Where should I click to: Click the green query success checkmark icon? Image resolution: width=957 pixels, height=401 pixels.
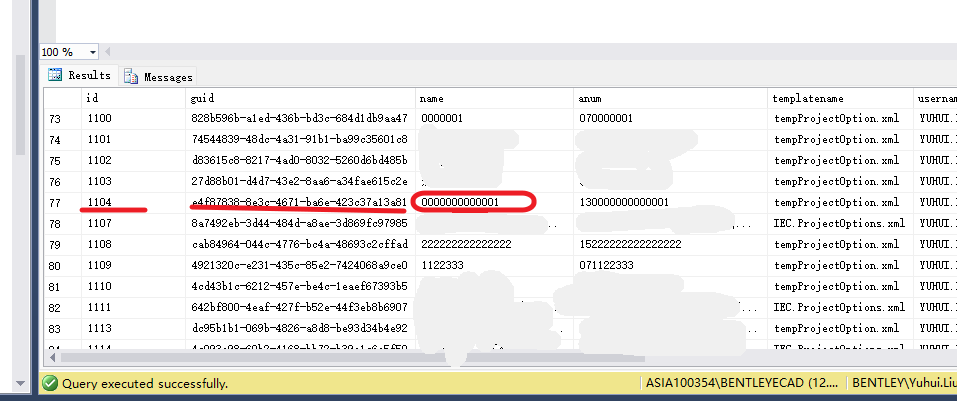click(x=51, y=383)
